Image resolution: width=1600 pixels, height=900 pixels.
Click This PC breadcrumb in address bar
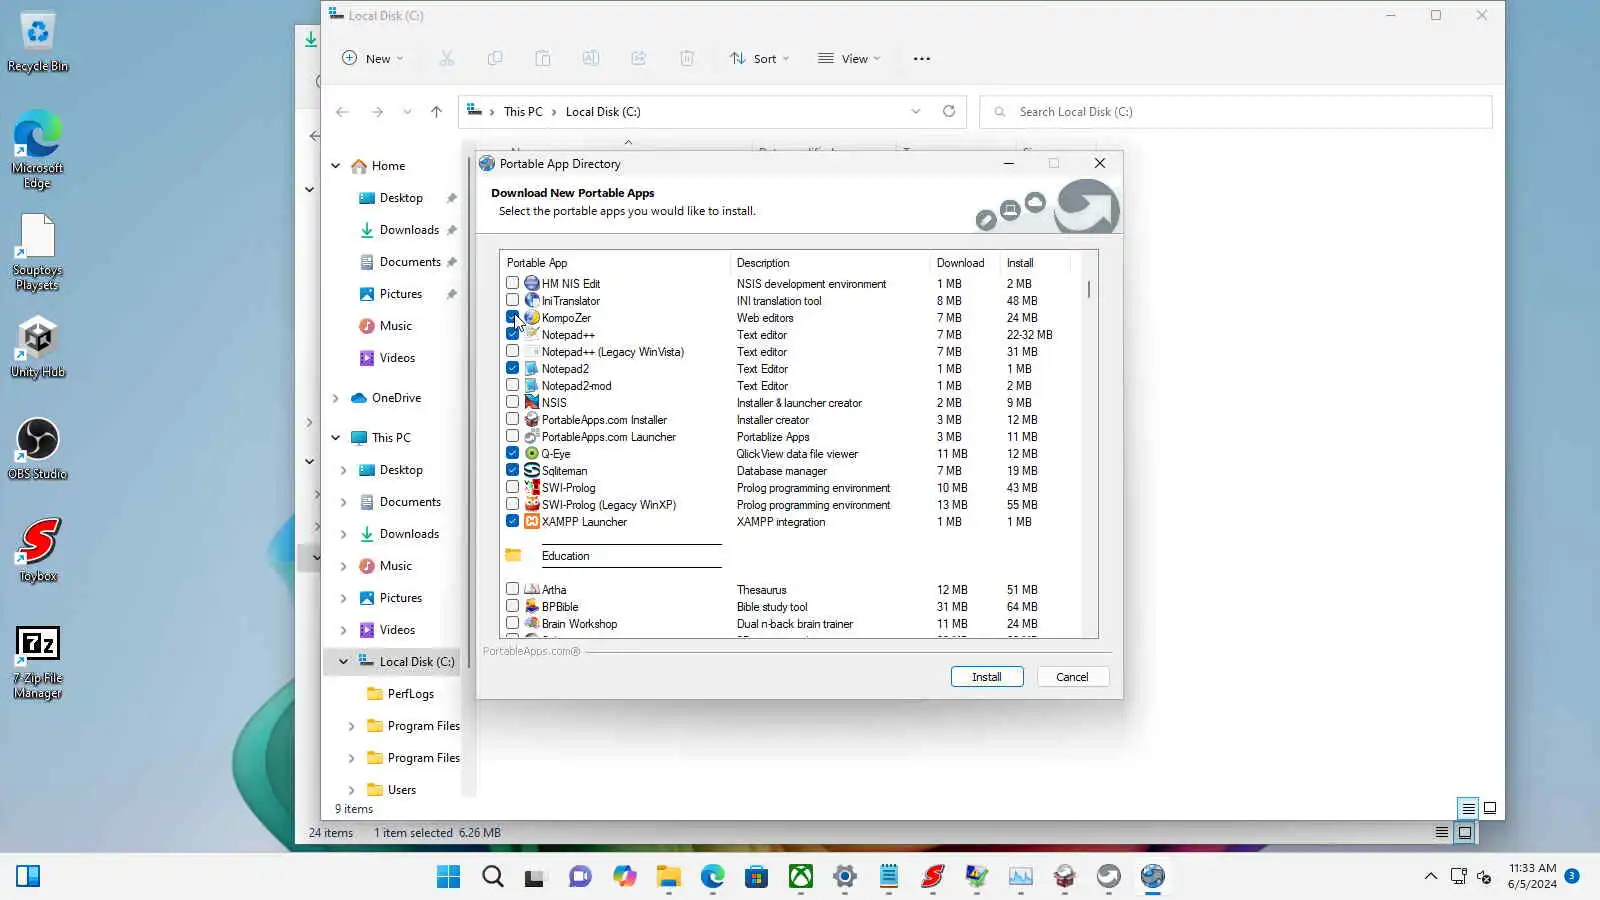523,112
